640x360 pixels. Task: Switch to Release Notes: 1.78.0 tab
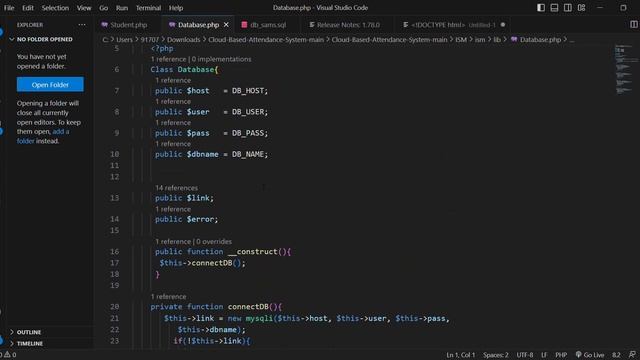tap(348, 25)
